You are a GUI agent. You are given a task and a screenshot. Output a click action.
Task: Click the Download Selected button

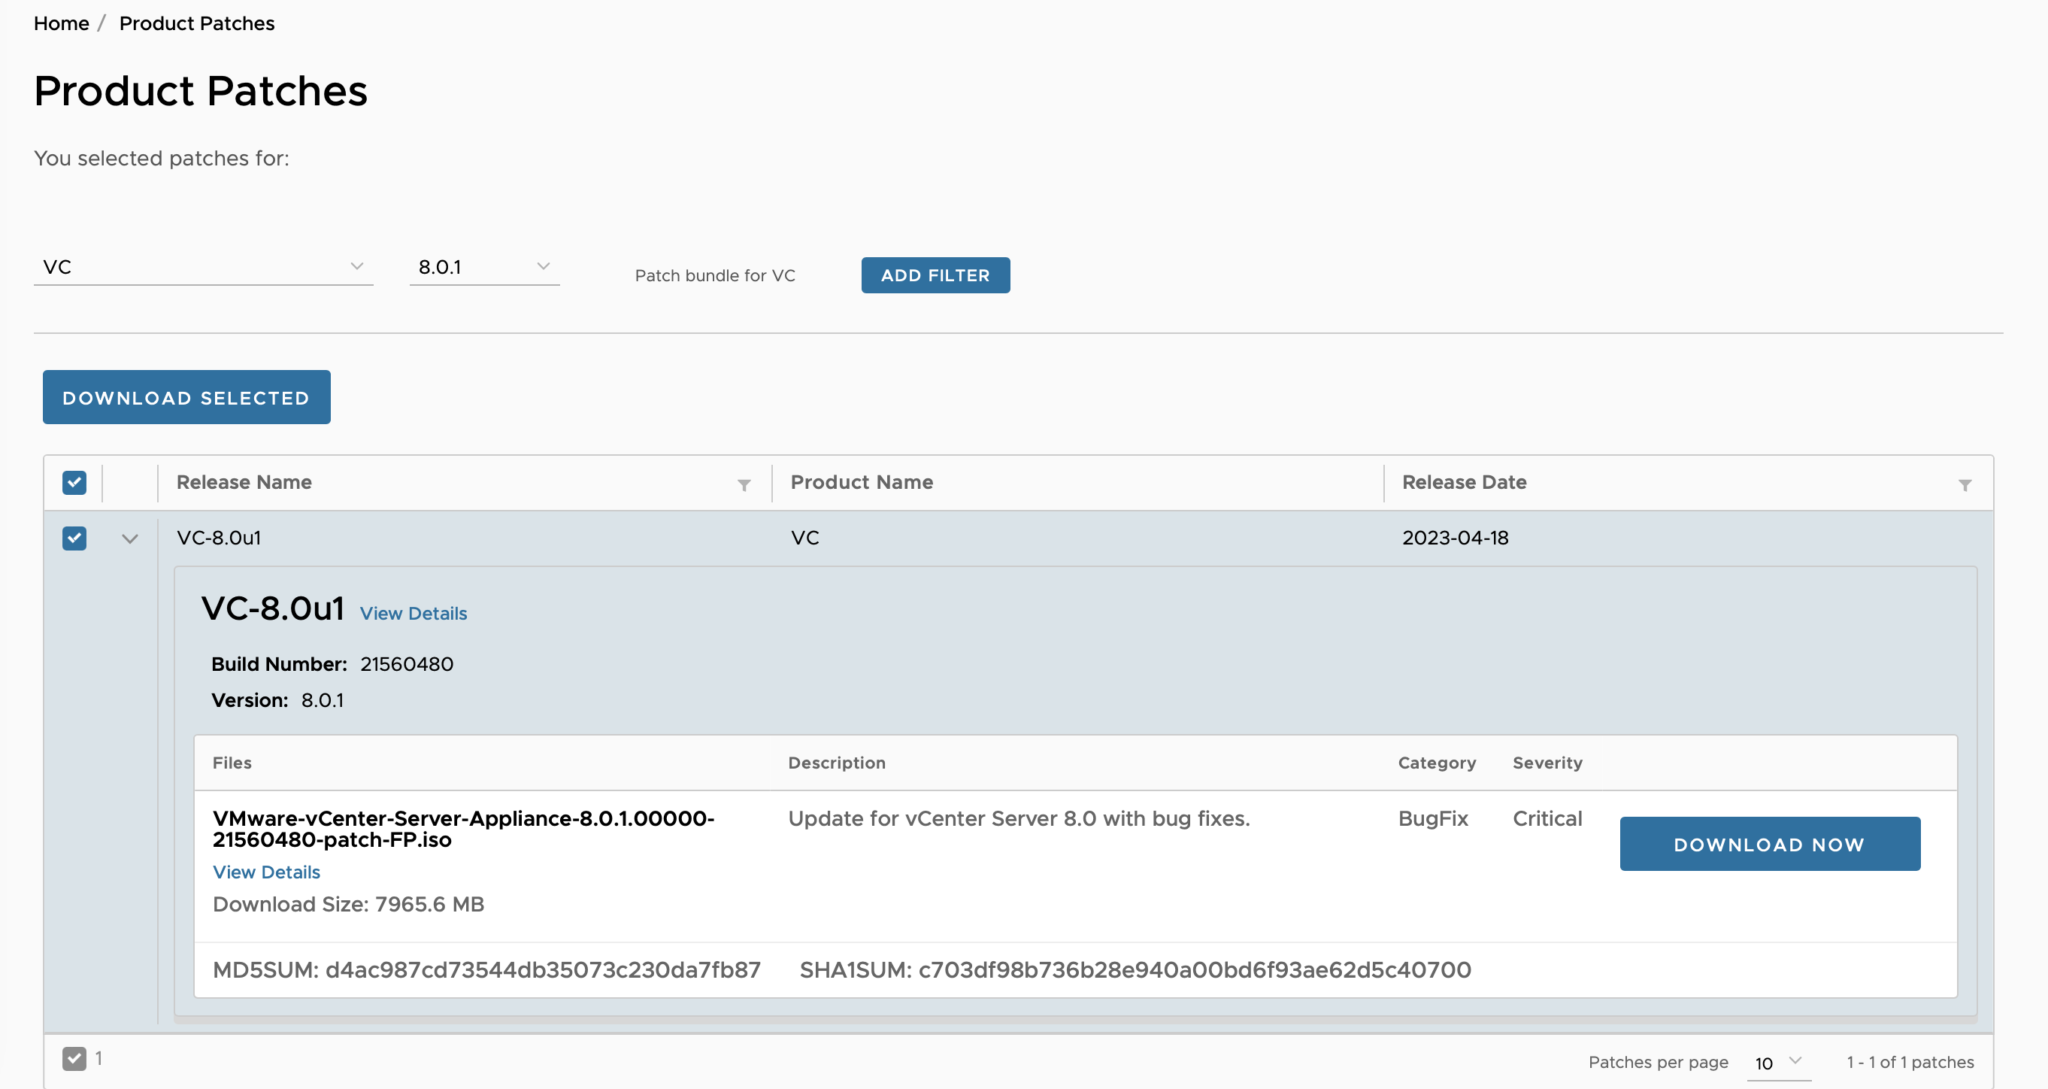click(186, 397)
